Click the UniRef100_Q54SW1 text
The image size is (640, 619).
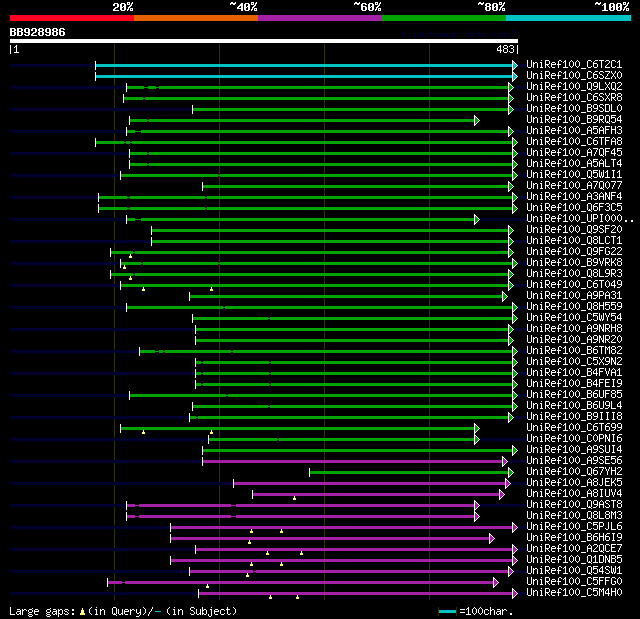[574, 571]
